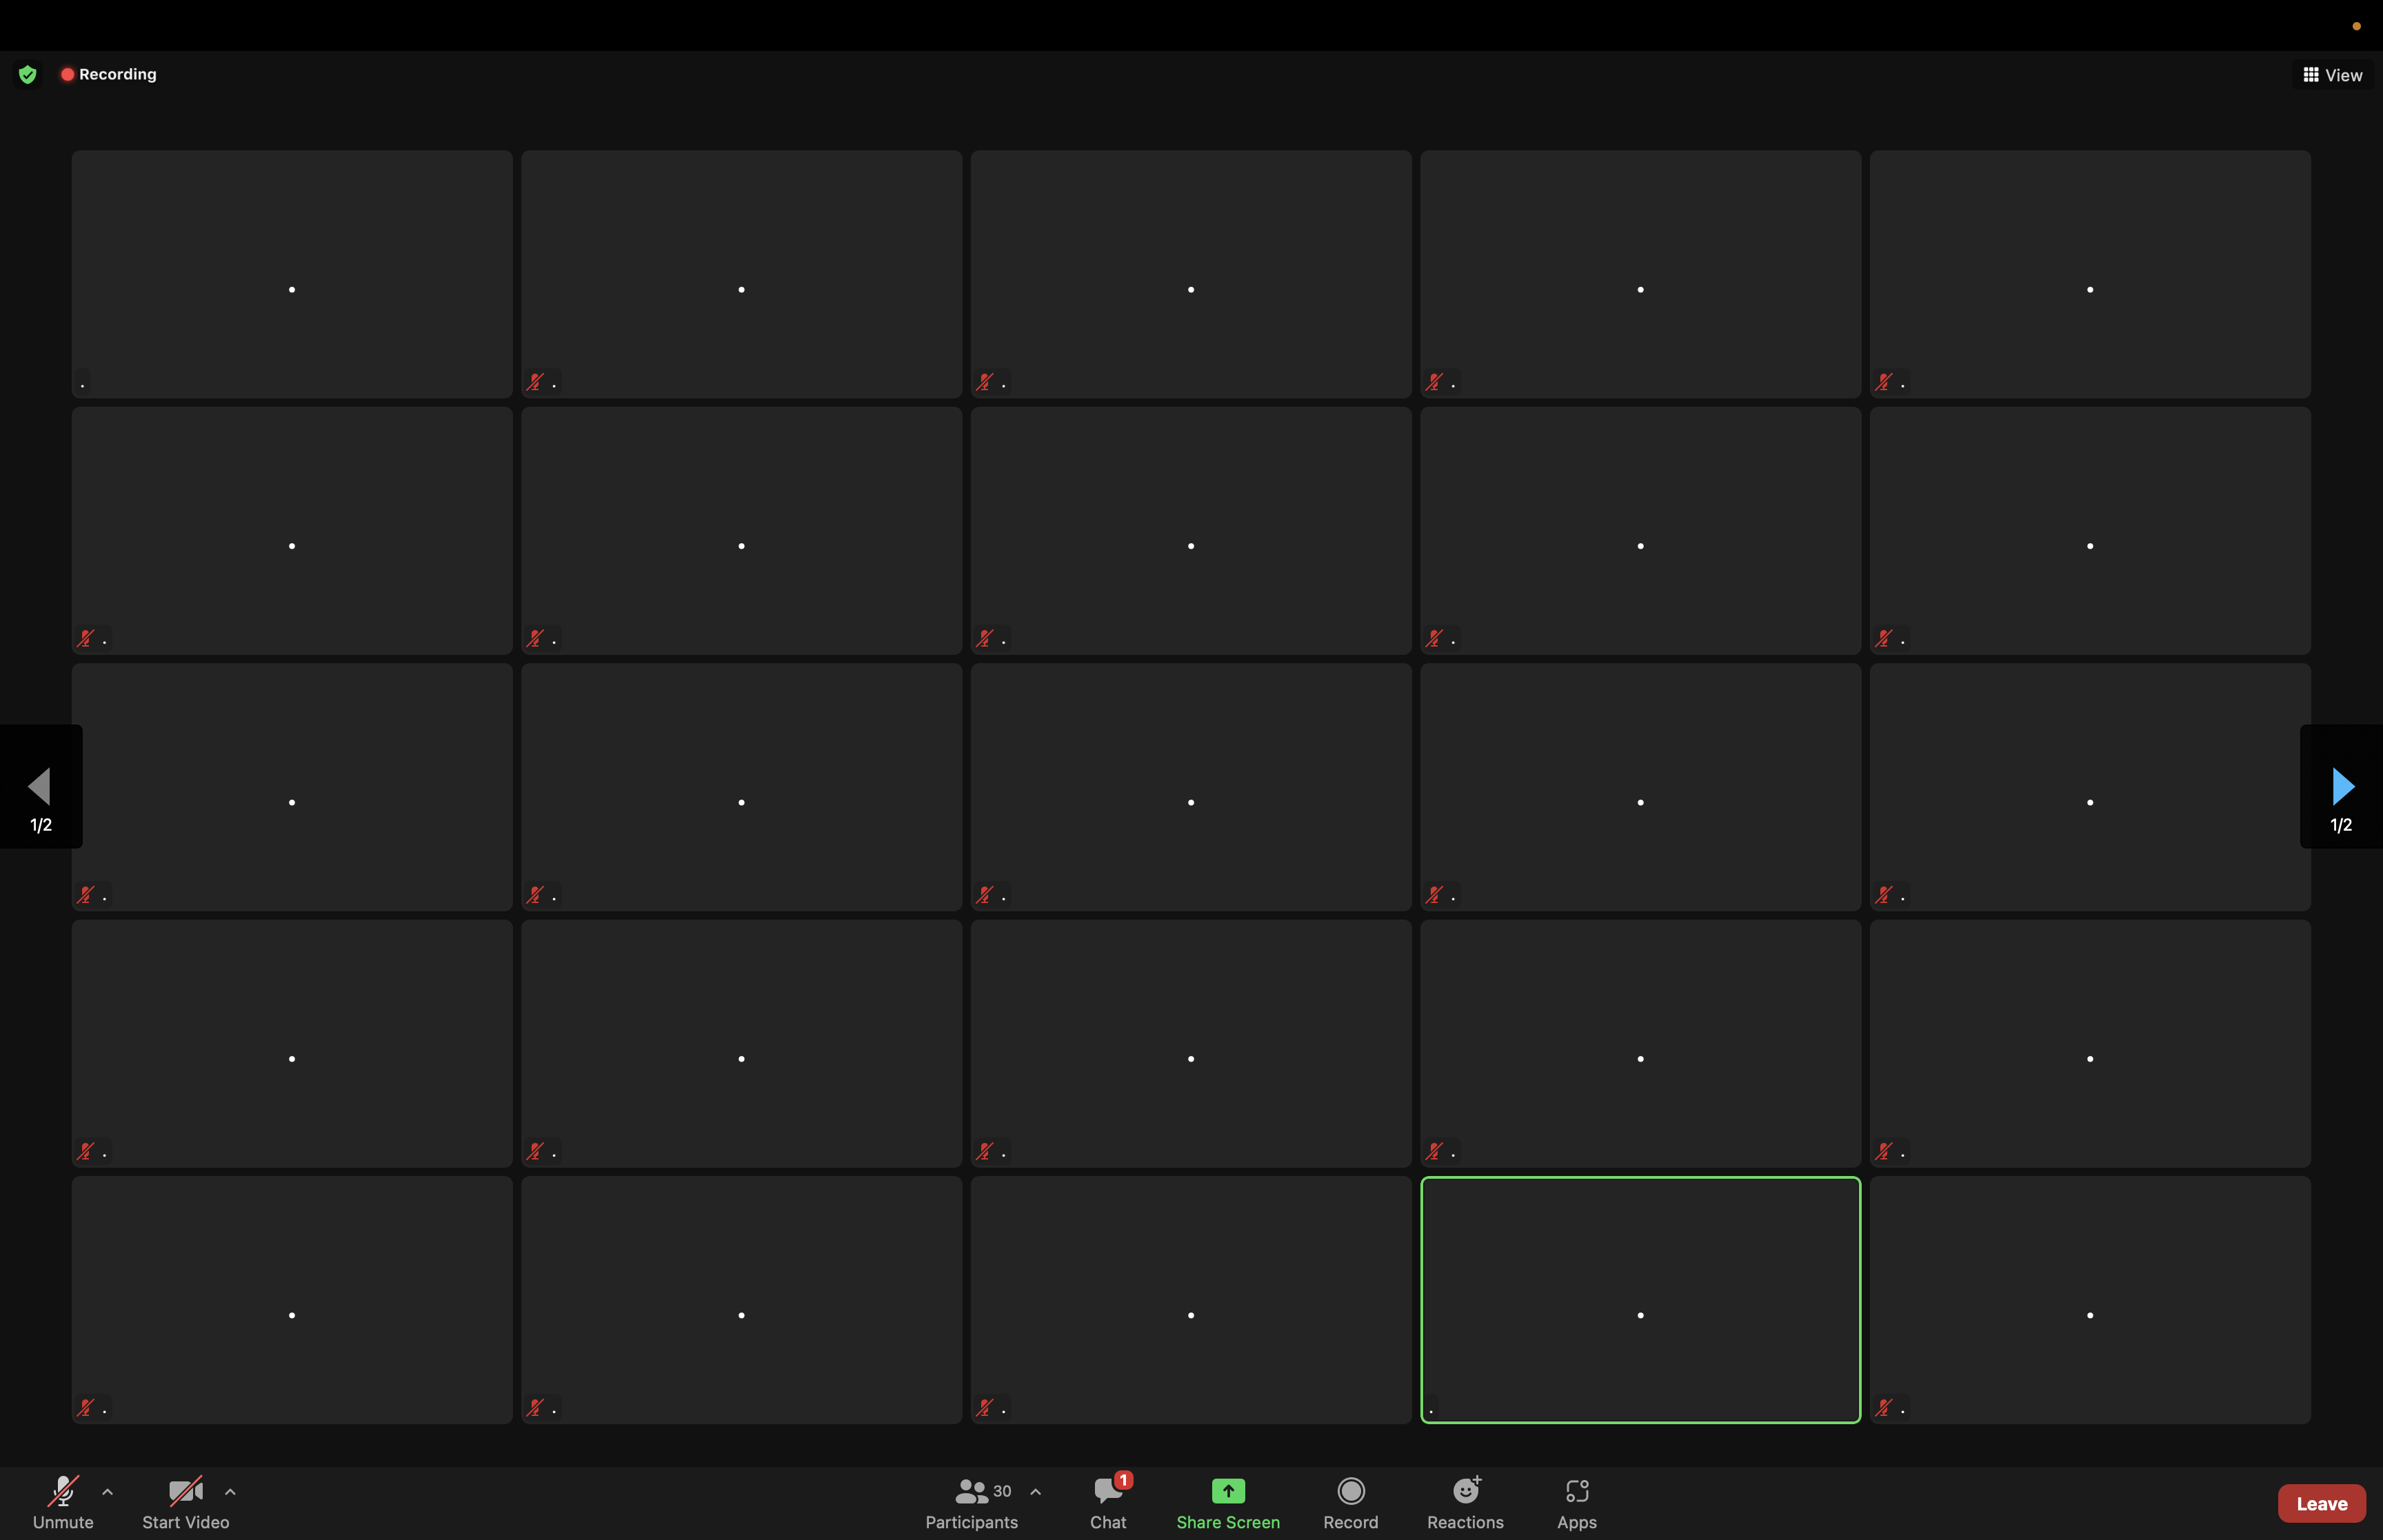Click the green Share Screen icon
The image size is (2383, 1540).
coord(1228,1491)
